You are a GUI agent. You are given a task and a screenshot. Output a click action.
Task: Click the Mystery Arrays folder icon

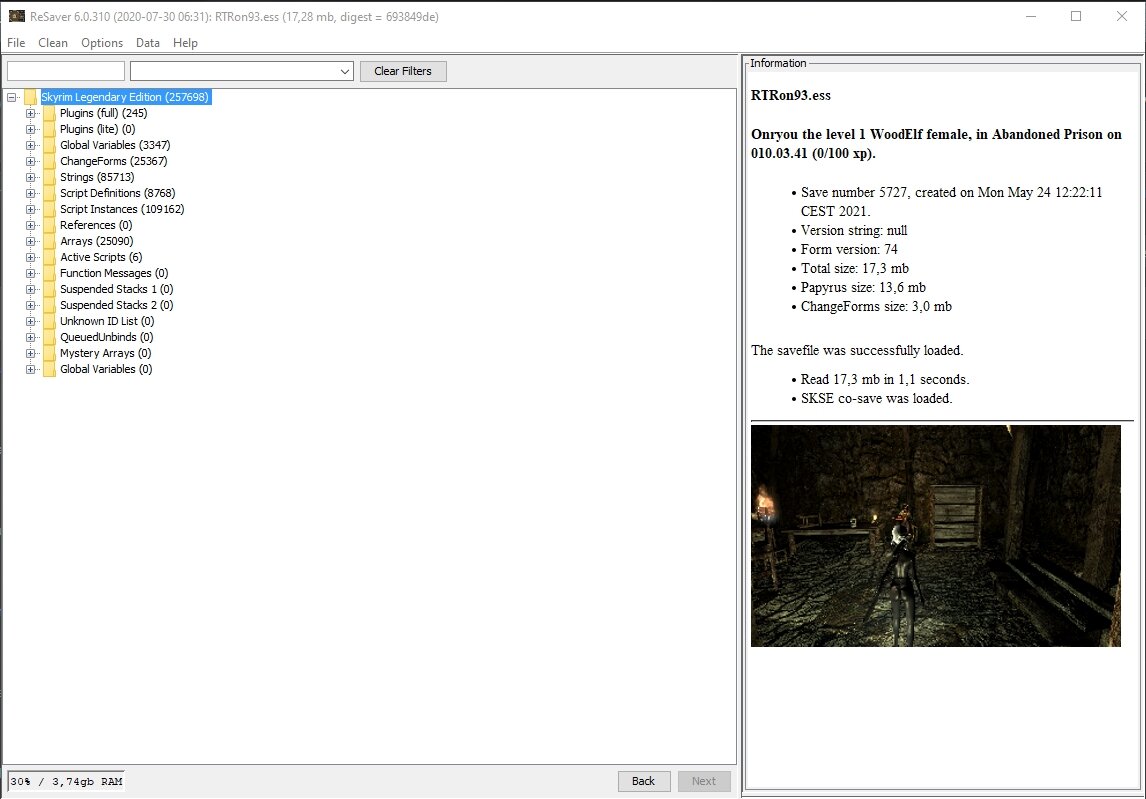[49, 354]
